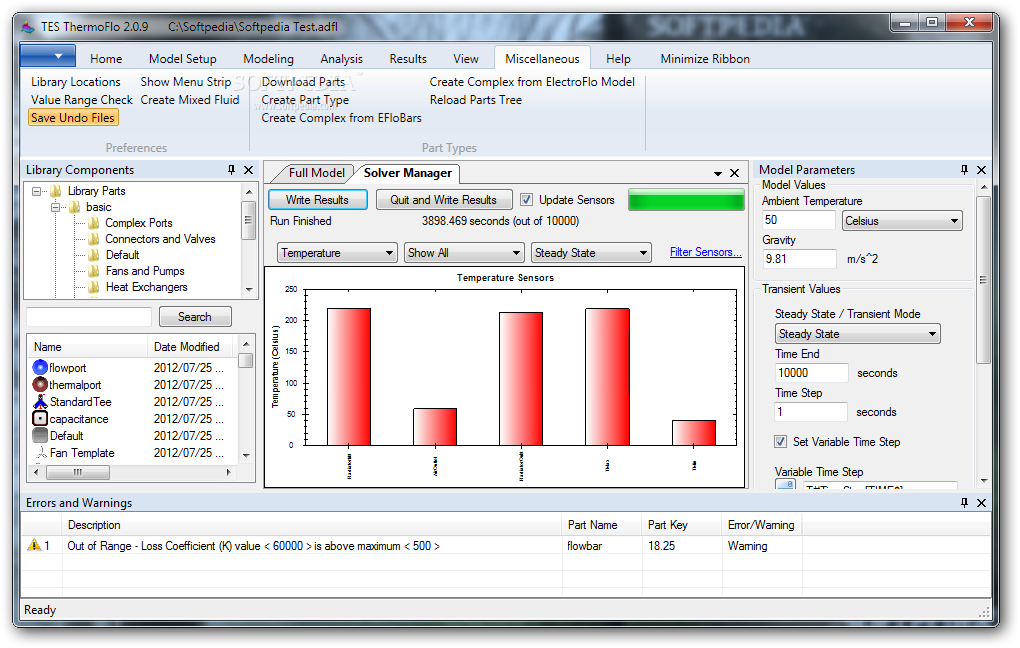Open the Help ribbon tab
This screenshot has height=648, width=1020.
coord(618,59)
